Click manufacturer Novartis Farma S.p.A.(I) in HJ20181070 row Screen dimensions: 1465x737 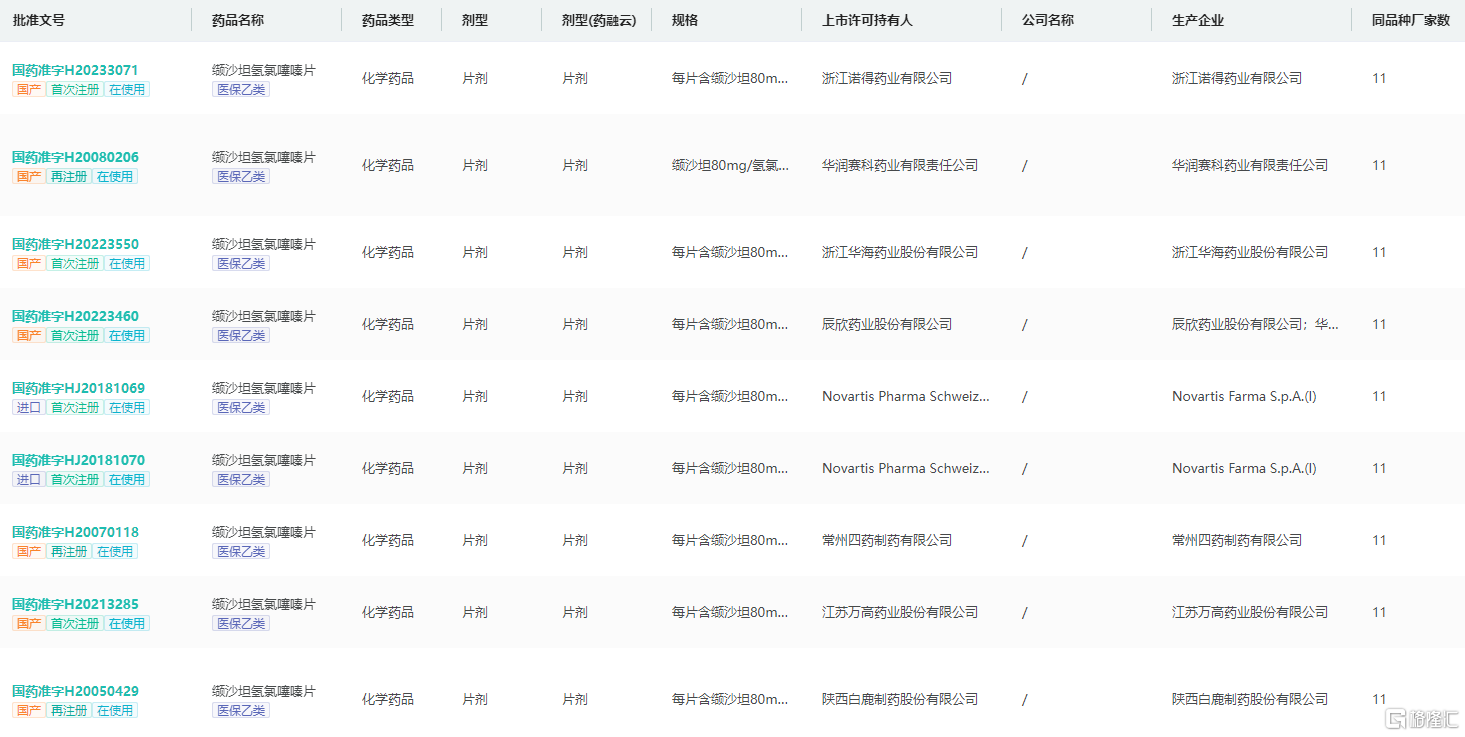[x=1244, y=468]
